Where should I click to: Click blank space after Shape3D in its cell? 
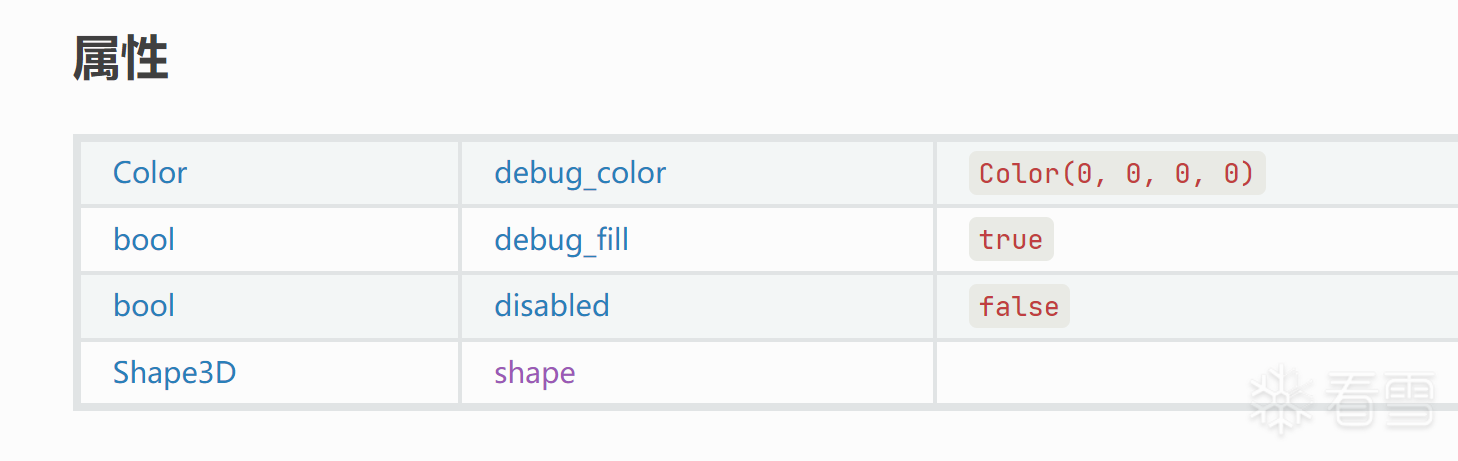click(350, 373)
